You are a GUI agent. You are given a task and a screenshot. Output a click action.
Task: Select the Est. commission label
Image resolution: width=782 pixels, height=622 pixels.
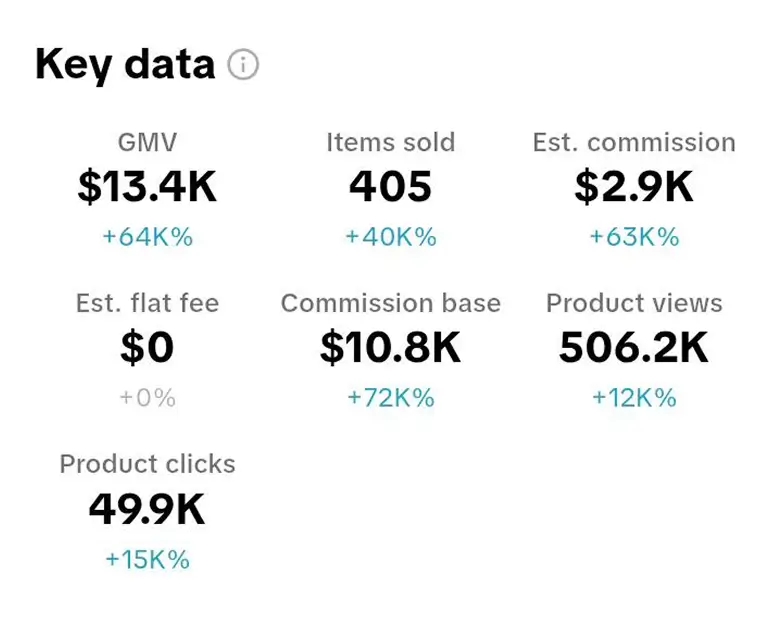click(x=634, y=143)
